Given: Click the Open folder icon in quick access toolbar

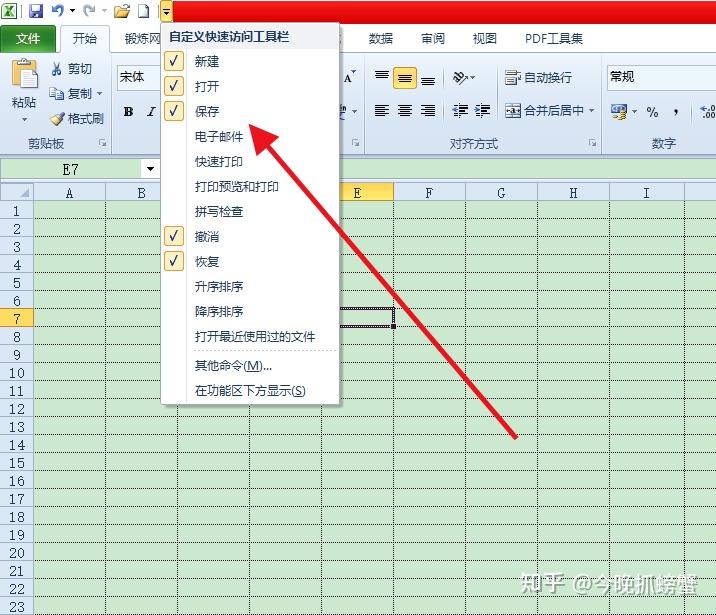Looking at the screenshot, I should (x=121, y=11).
